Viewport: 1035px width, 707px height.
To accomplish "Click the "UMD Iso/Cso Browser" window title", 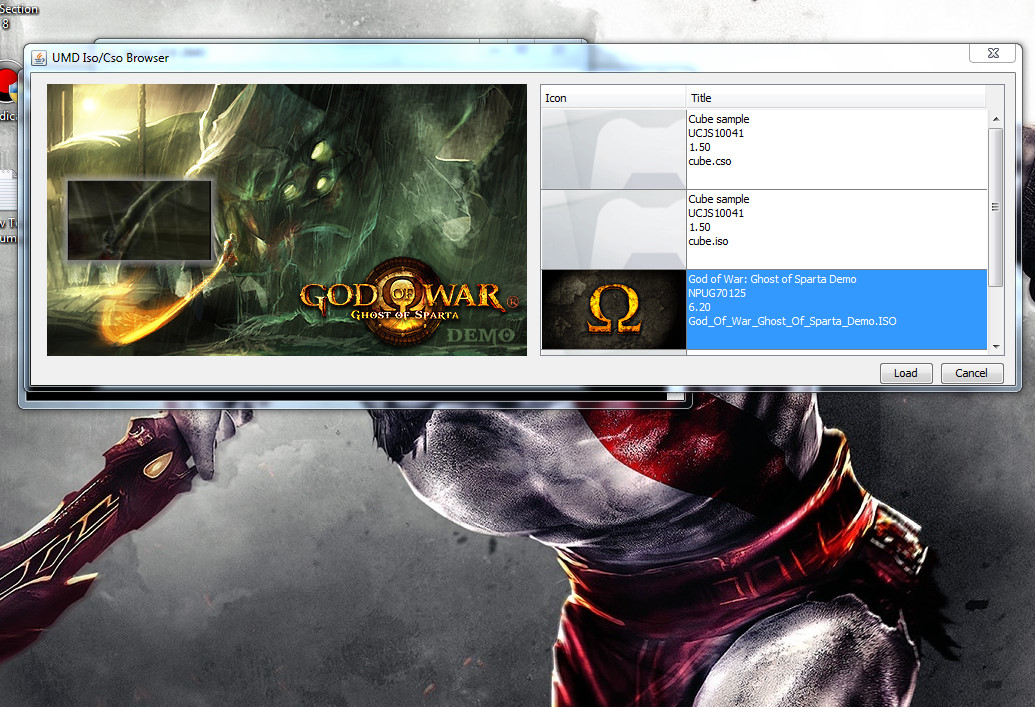I will pyautogui.click(x=110, y=58).
